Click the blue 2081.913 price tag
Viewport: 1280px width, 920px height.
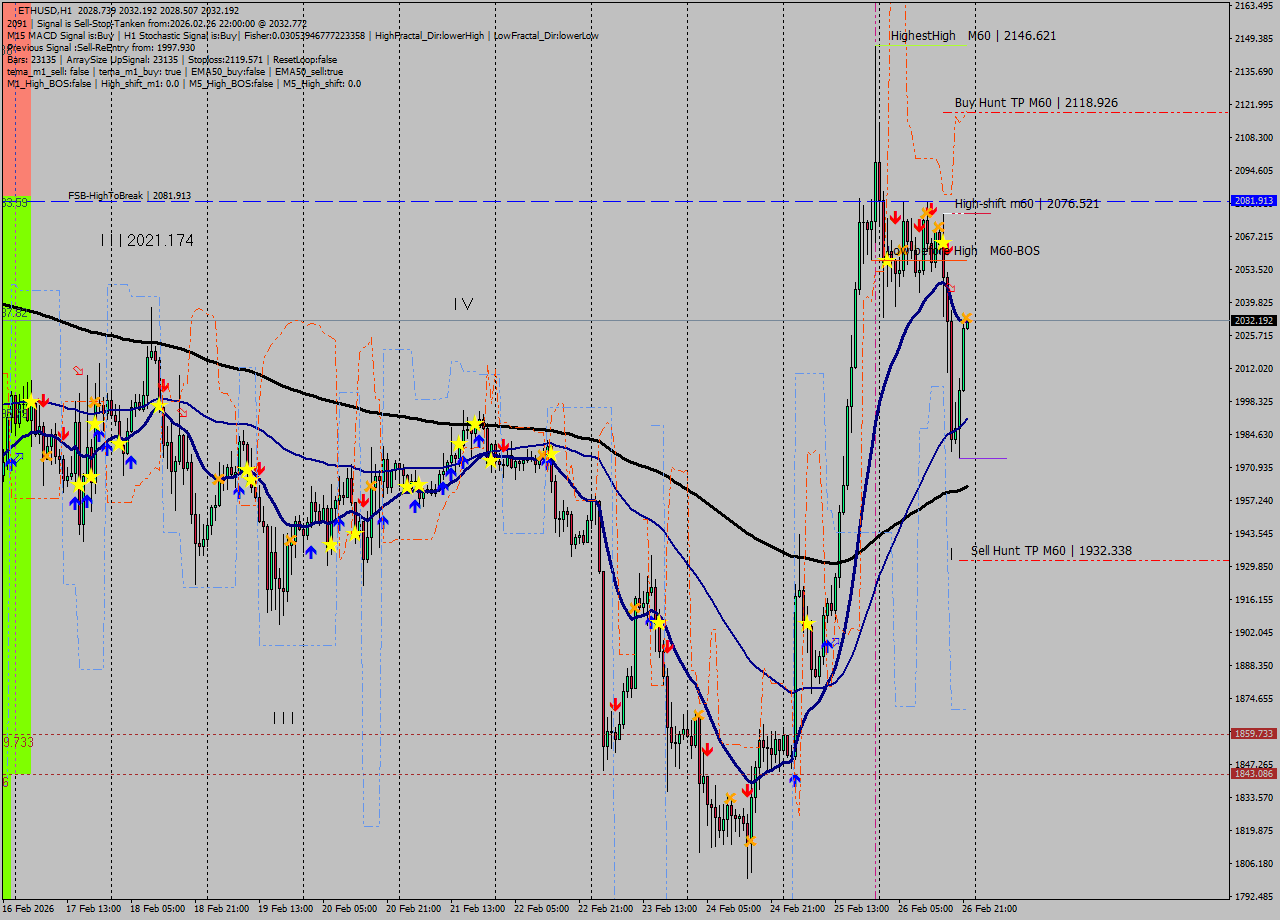[x=1254, y=201]
